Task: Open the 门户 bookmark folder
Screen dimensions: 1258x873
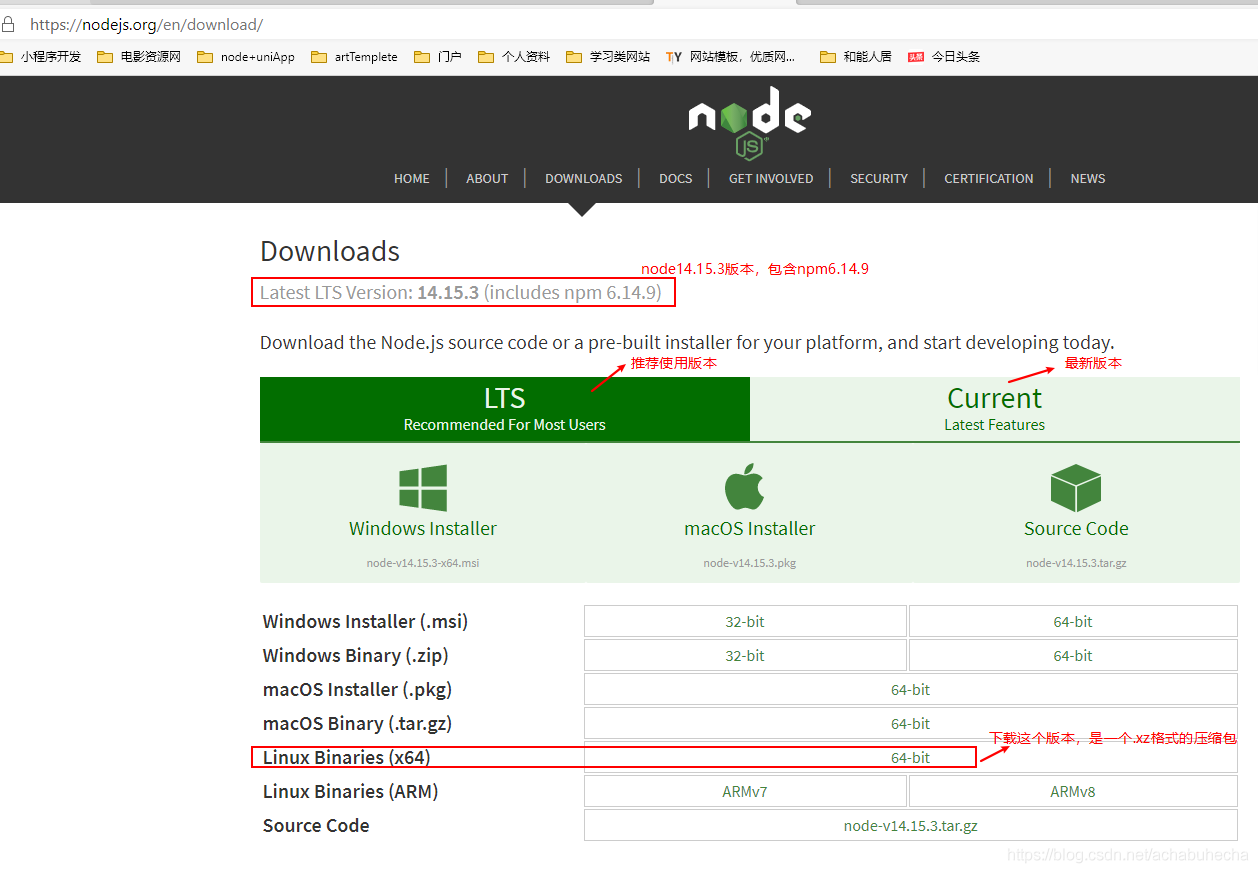Action: [x=438, y=57]
